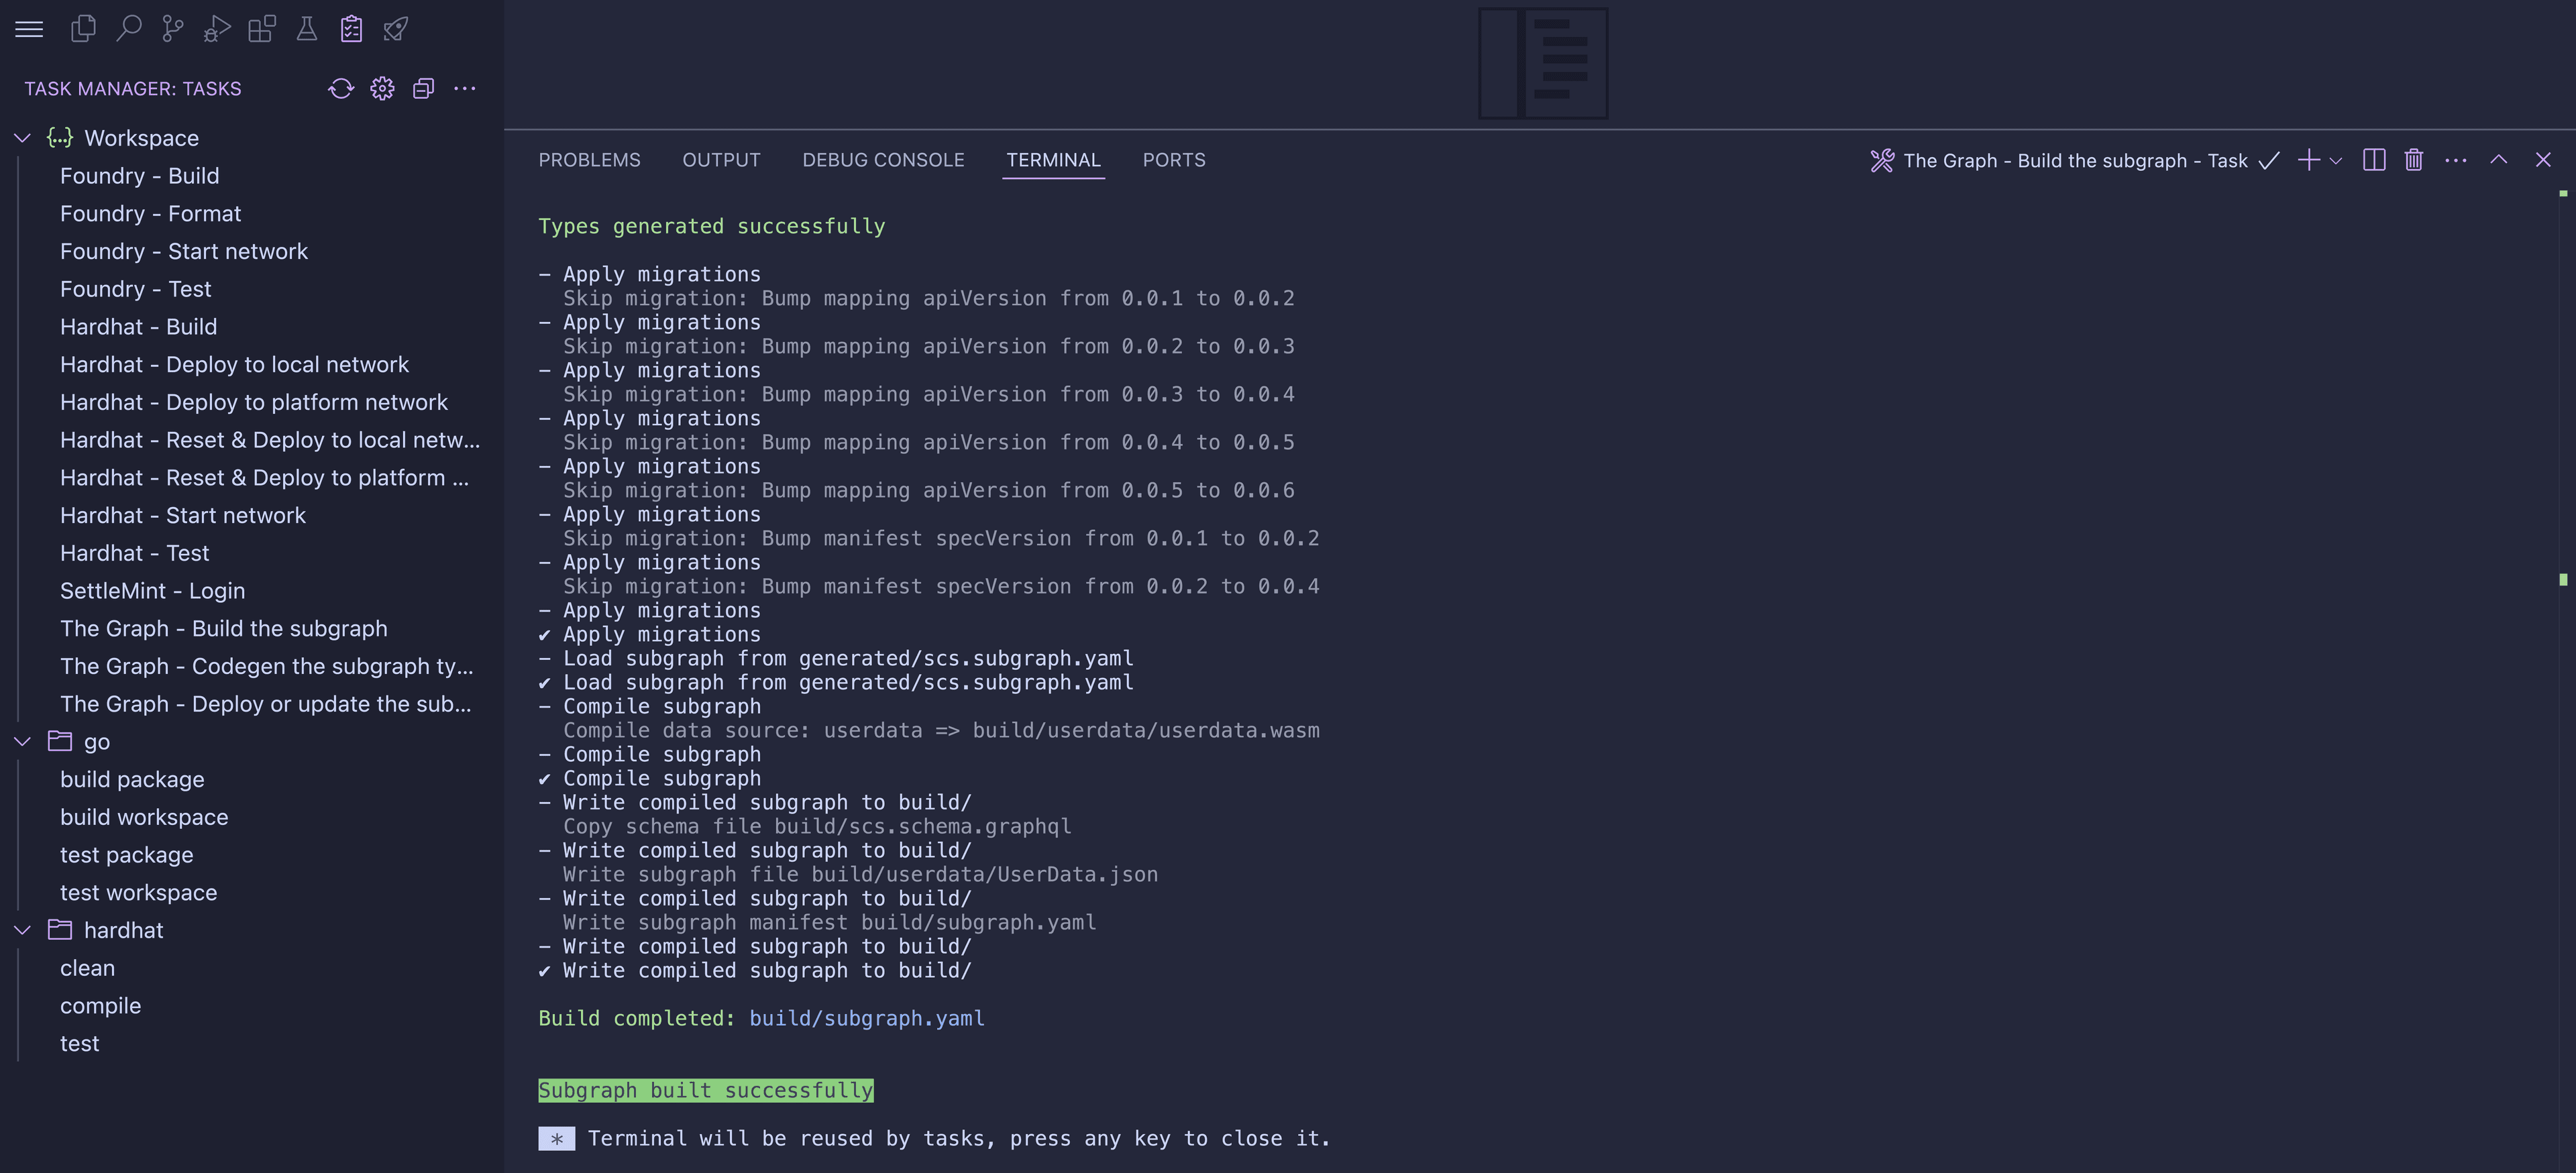The image size is (2576, 1173).
Task: Run the go build package task
Action: tap(132, 780)
